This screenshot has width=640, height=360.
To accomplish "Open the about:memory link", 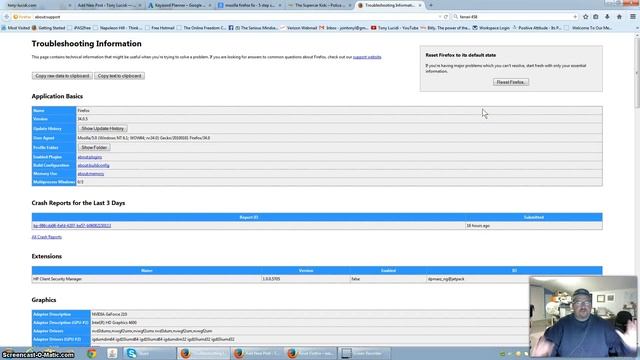I will coord(91,174).
